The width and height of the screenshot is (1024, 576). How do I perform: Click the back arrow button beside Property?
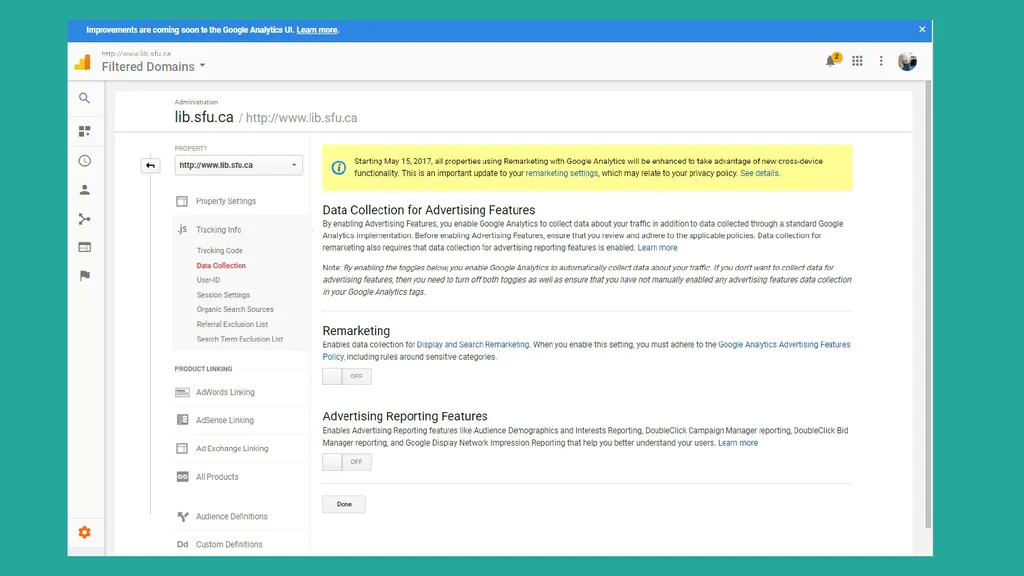150,165
